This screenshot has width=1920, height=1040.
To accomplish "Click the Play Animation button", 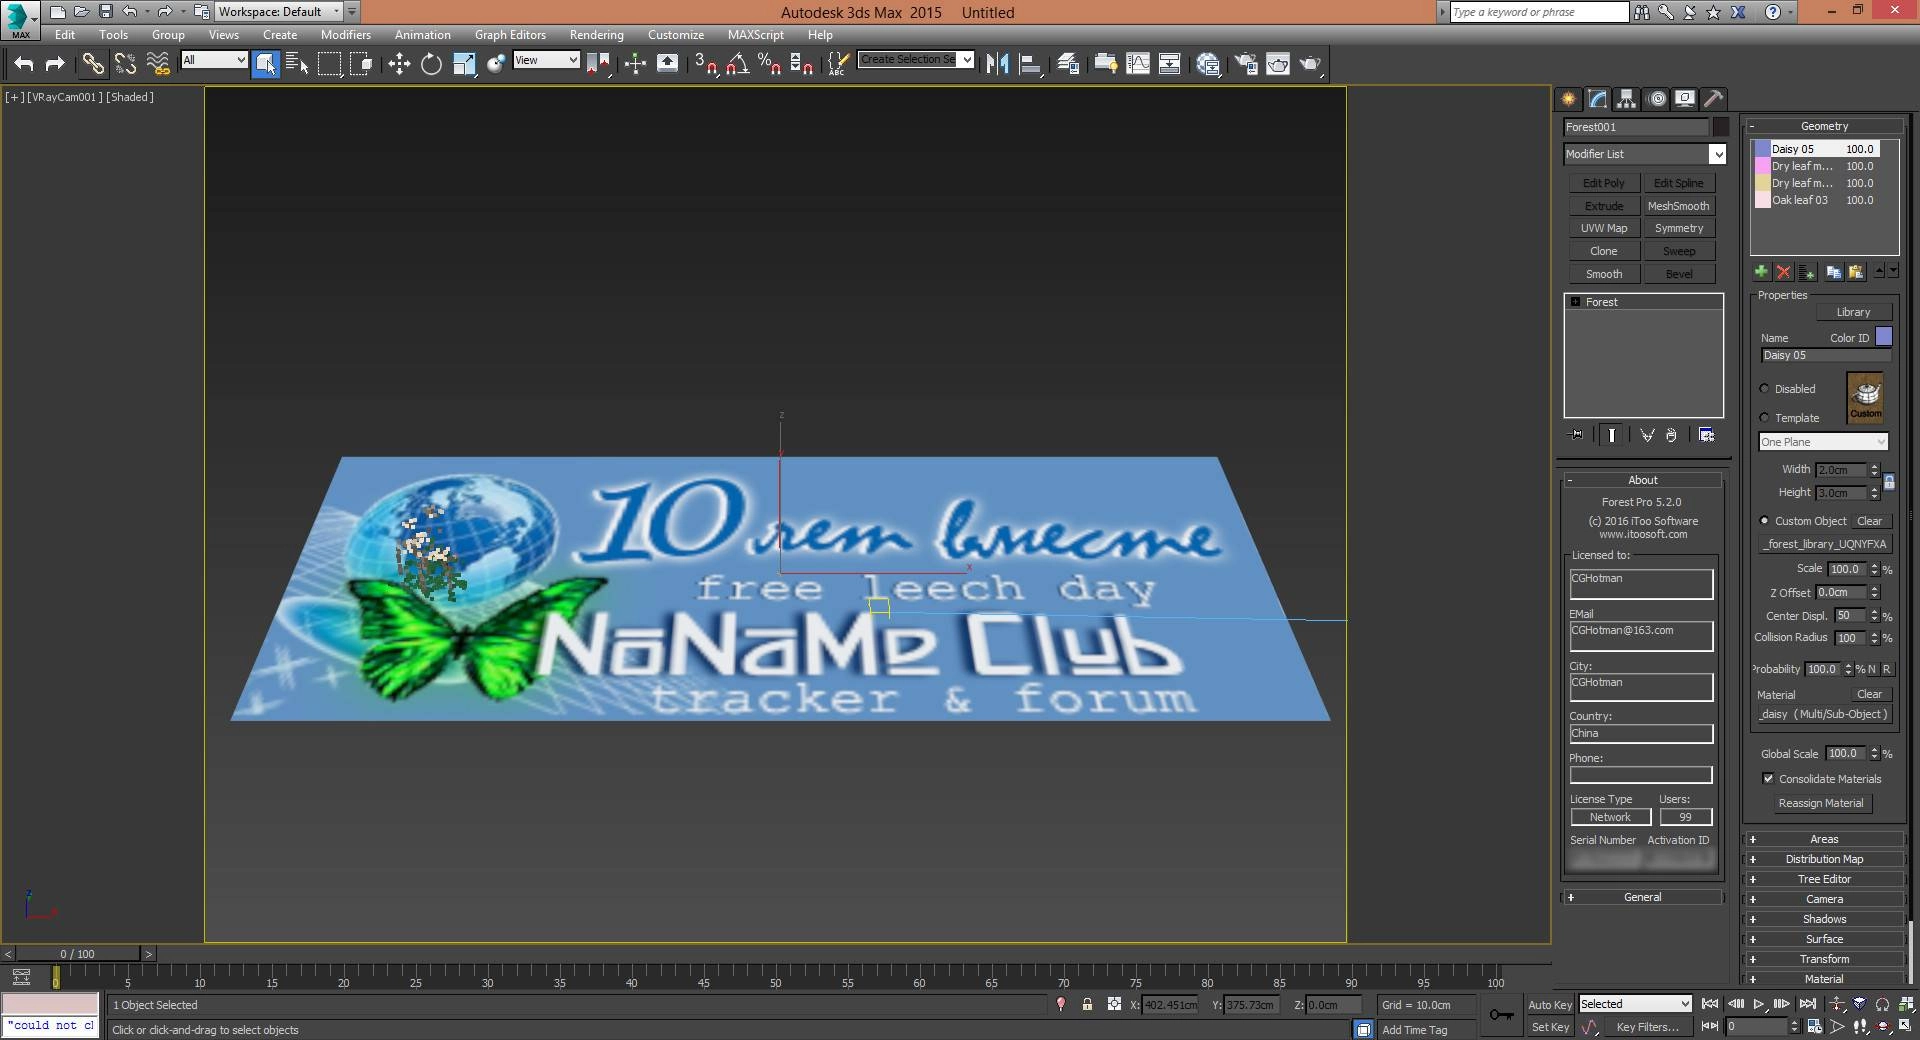I will pyautogui.click(x=1758, y=1004).
